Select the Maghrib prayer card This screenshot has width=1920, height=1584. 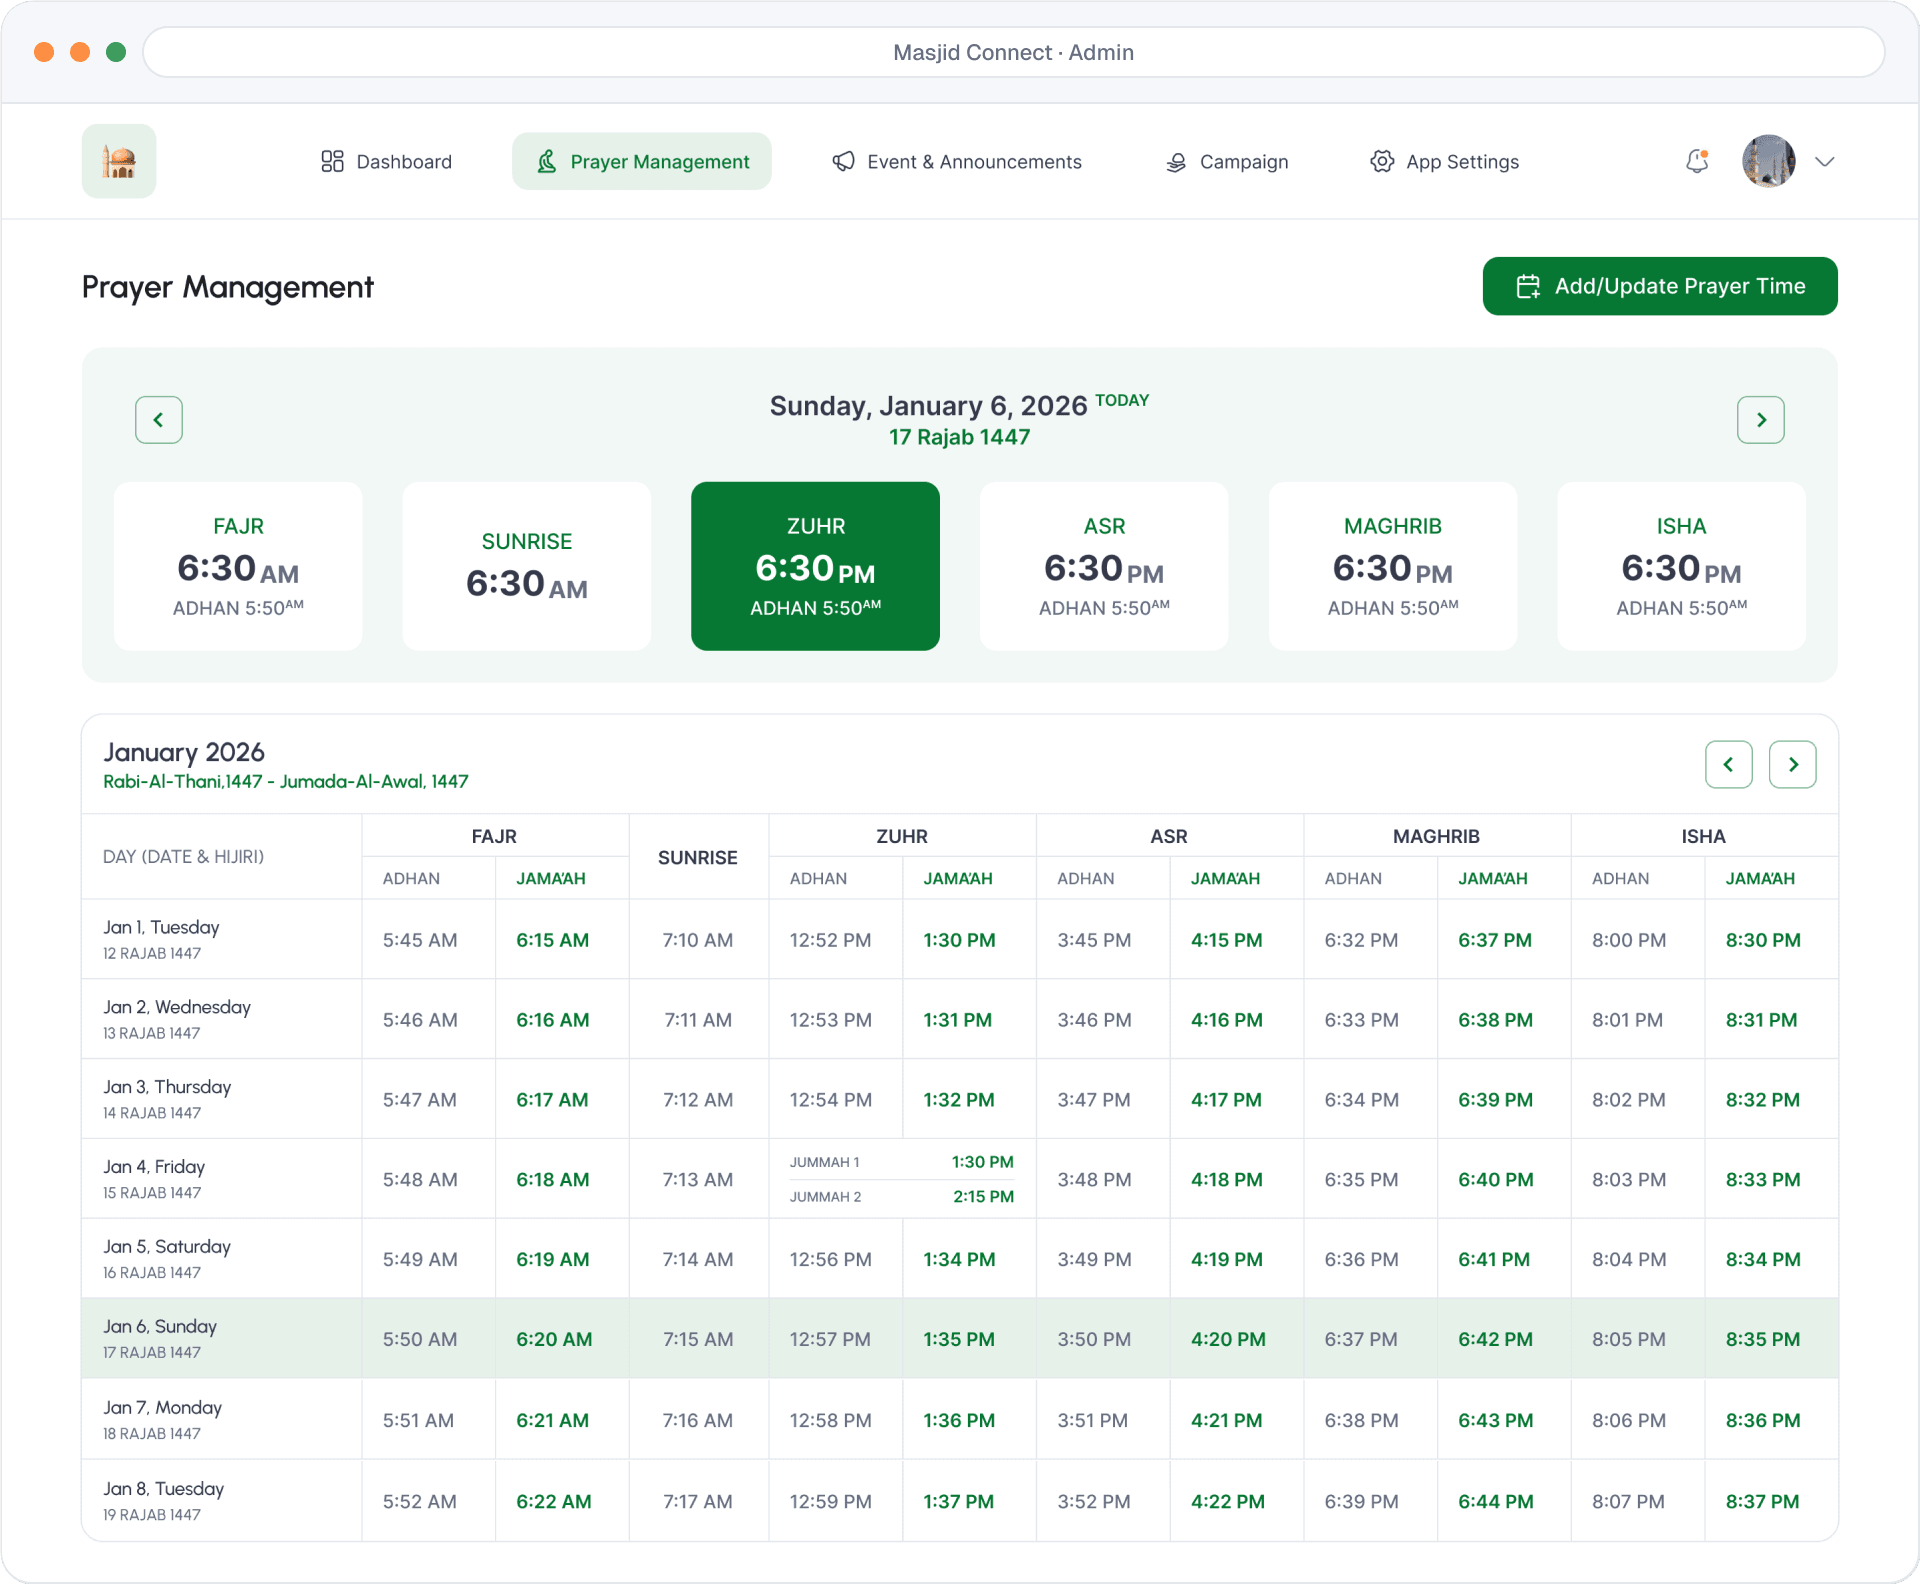coord(1393,566)
